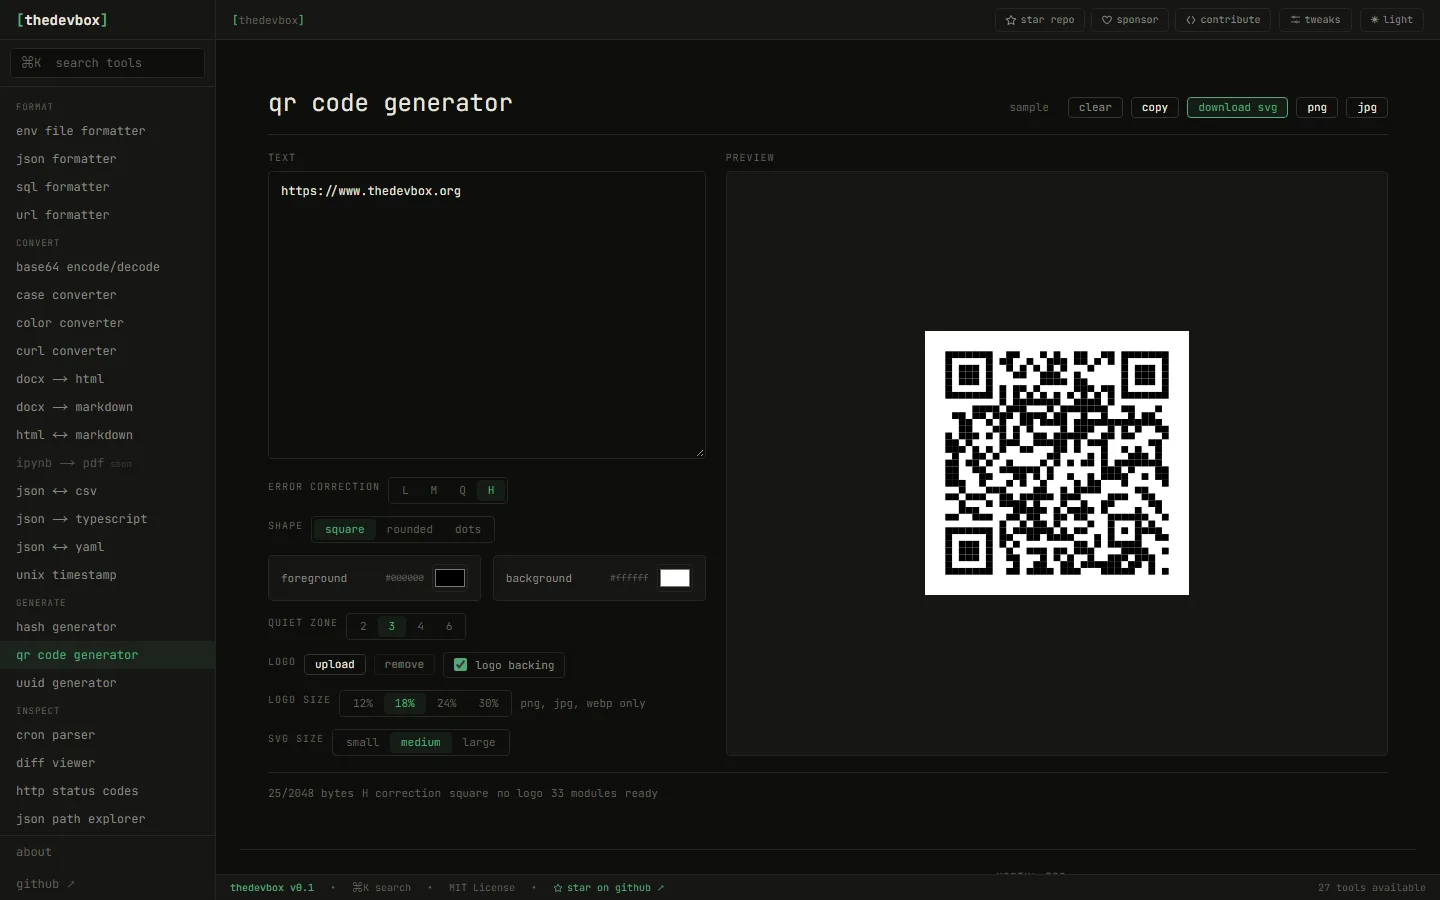Set logo size to 30%
Viewport: 1440px width, 900px height.
point(489,703)
